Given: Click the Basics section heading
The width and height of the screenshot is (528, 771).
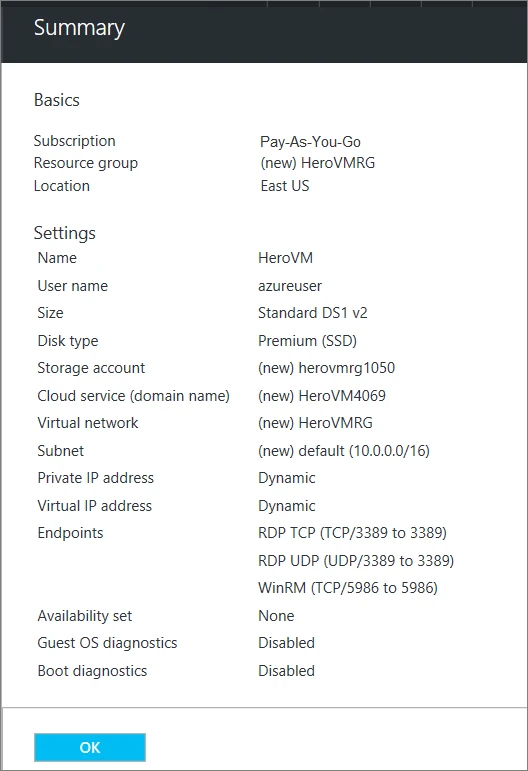Looking at the screenshot, I should [57, 100].
